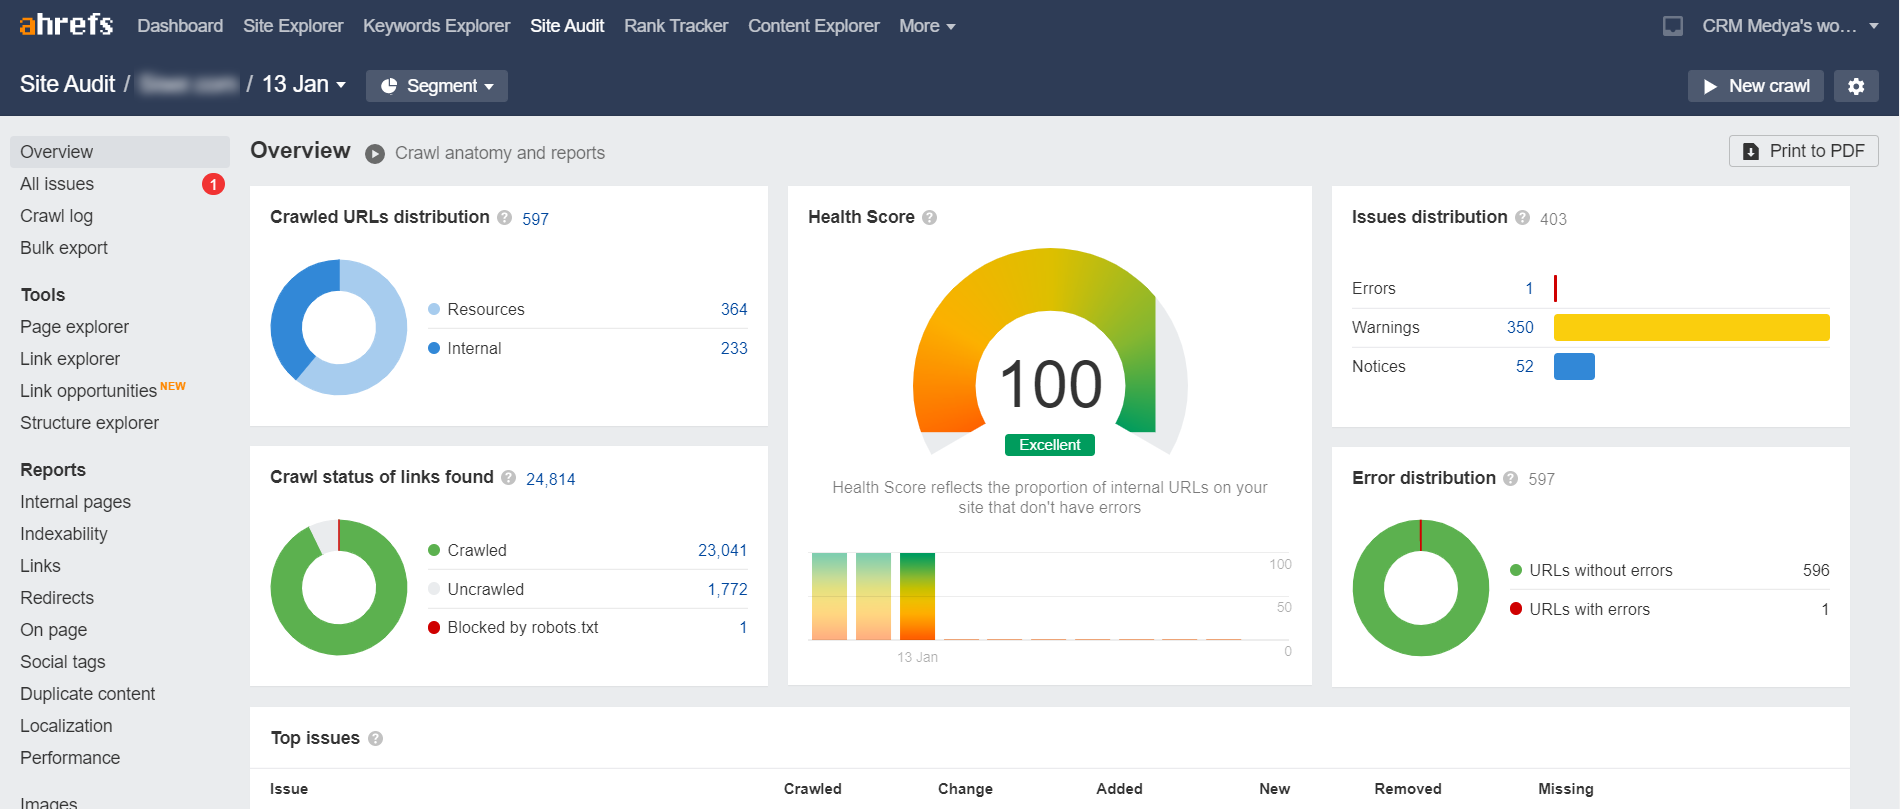Open All issues in the sidebar
Viewport: 1900px width, 809px height.
[57, 184]
